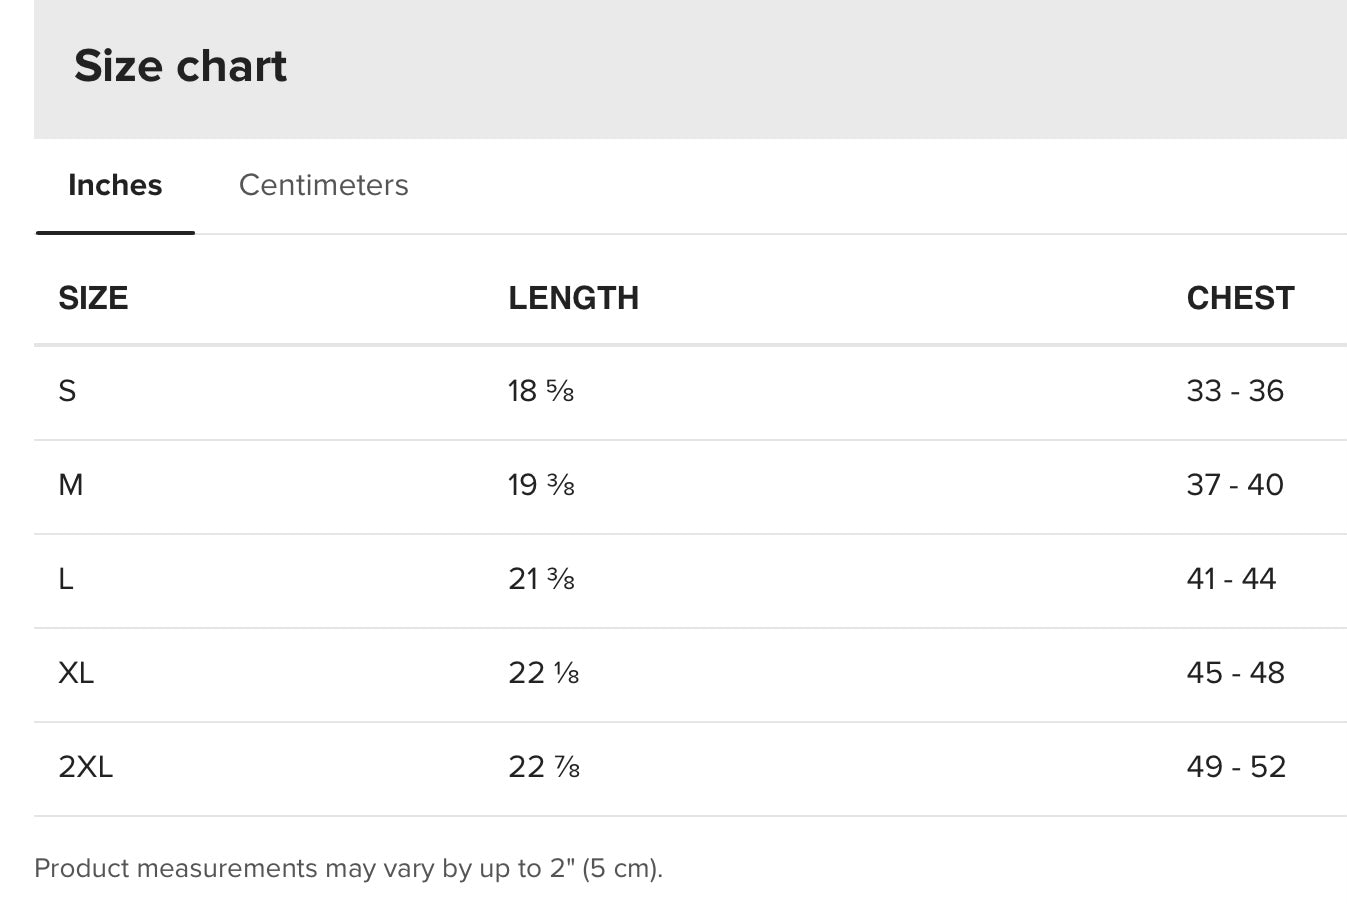1347x904 pixels.
Task: Click the 19 ⅜ length value
Action: click(x=541, y=485)
